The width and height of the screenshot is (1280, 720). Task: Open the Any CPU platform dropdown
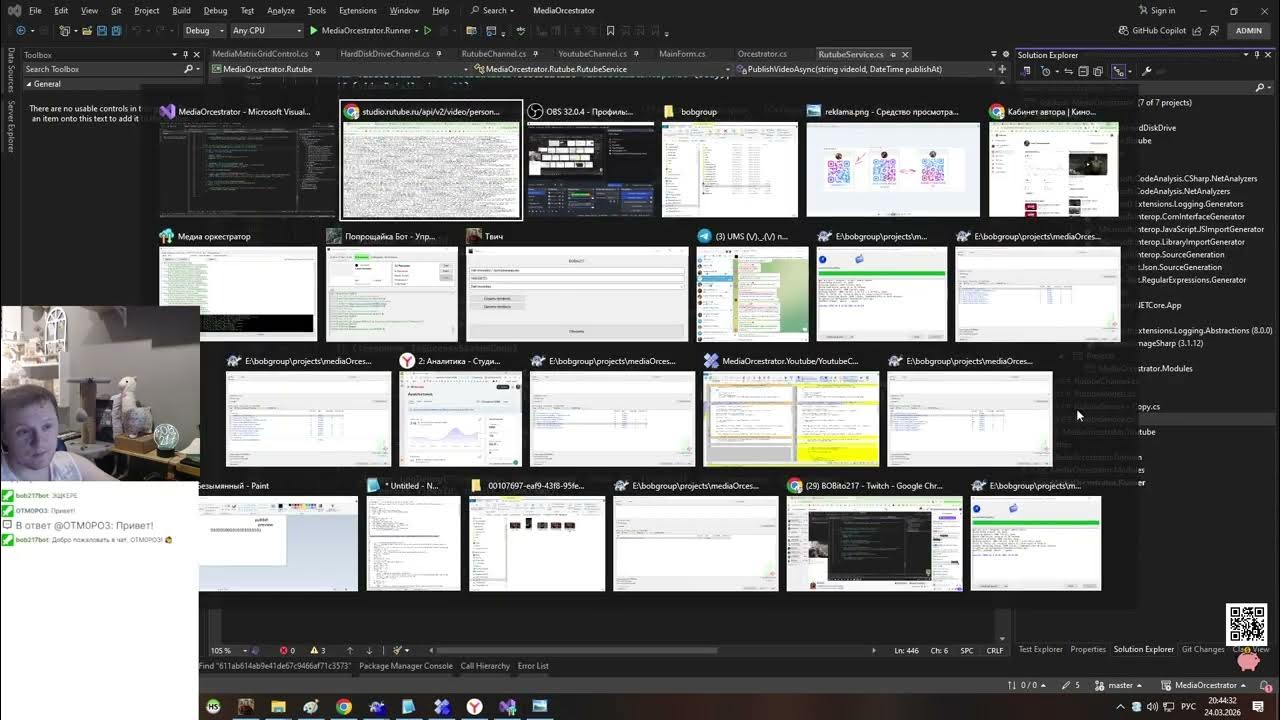[x=266, y=31]
